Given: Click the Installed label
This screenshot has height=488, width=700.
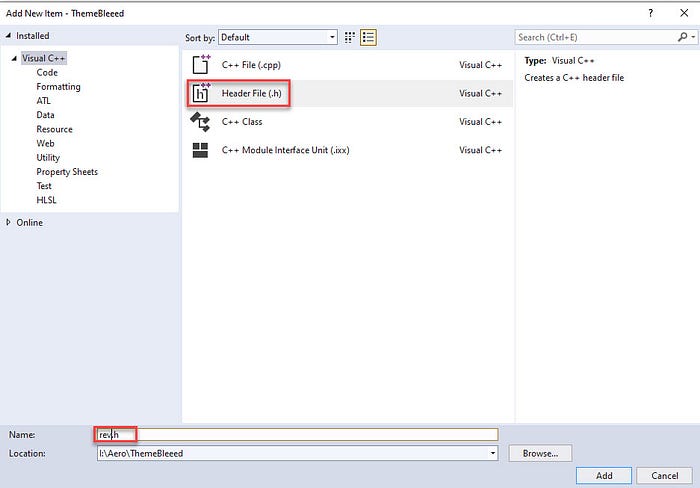Looking at the screenshot, I should (x=33, y=36).
